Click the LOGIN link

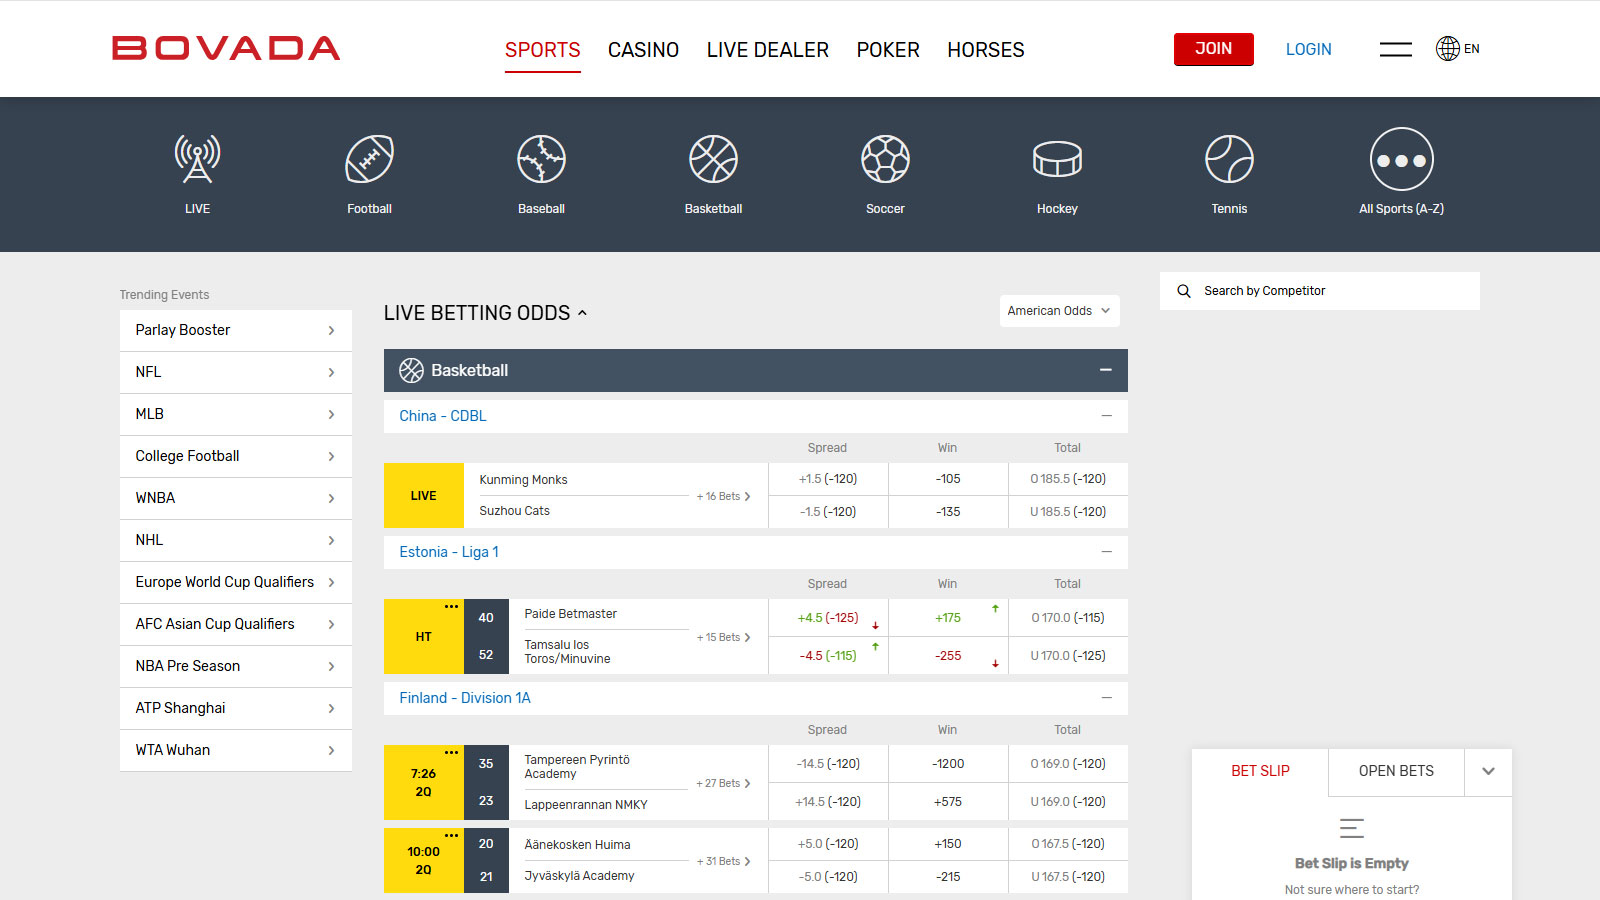(1308, 49)
